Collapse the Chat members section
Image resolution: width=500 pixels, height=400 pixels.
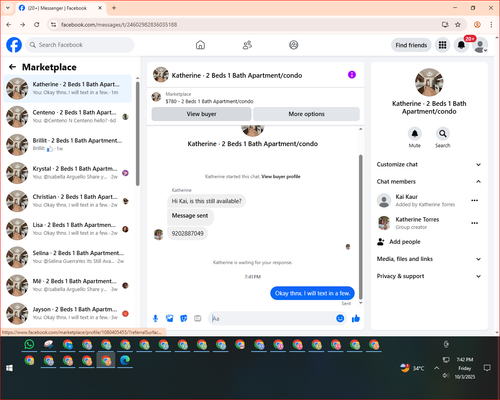point(429,182)
